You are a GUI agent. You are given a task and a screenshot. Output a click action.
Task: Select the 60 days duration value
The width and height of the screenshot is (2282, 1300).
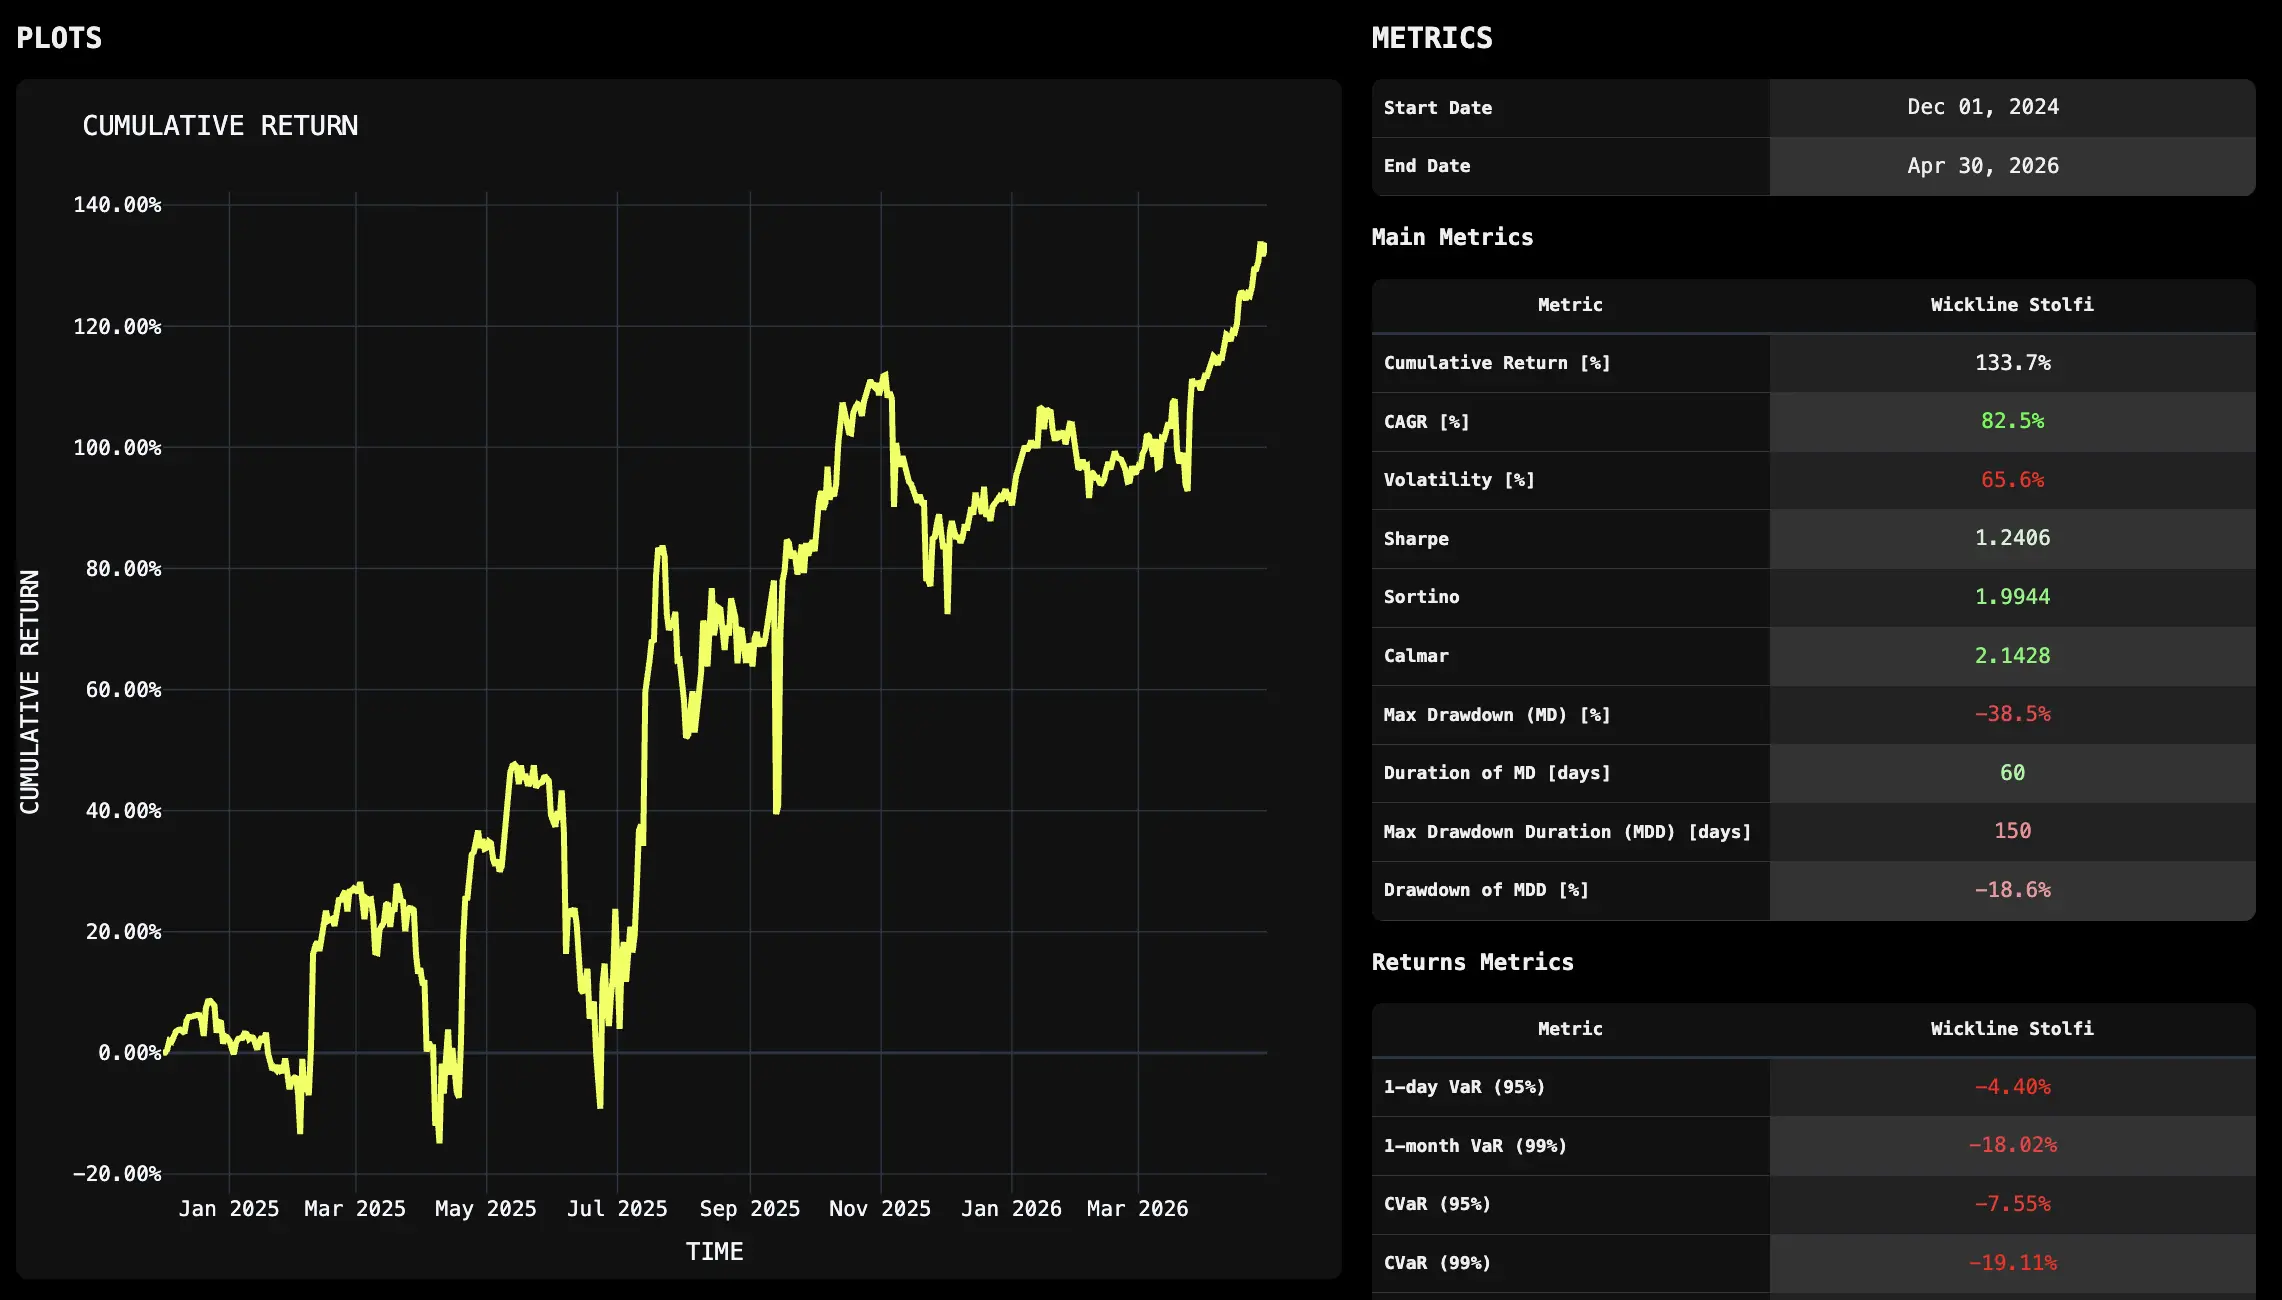(x=2012, y=773)
